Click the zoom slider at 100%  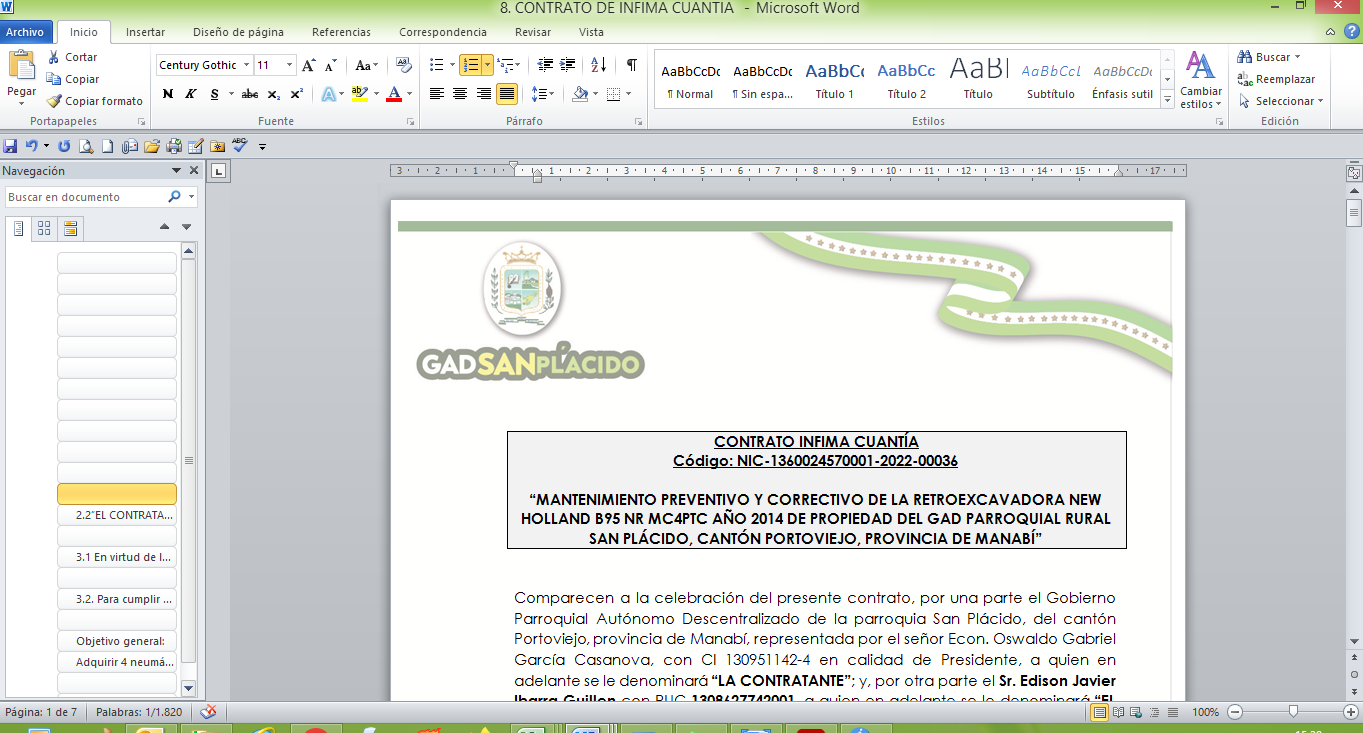[1293, 712]
